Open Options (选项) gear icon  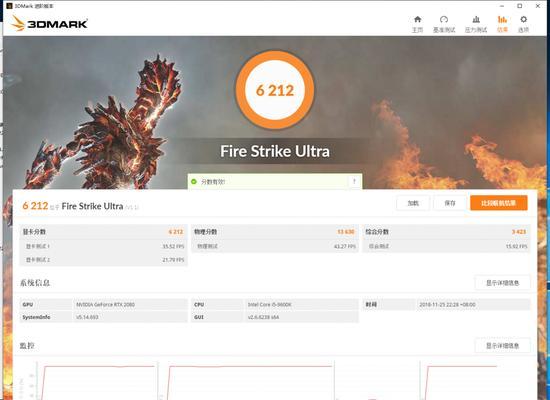(523, 24)
